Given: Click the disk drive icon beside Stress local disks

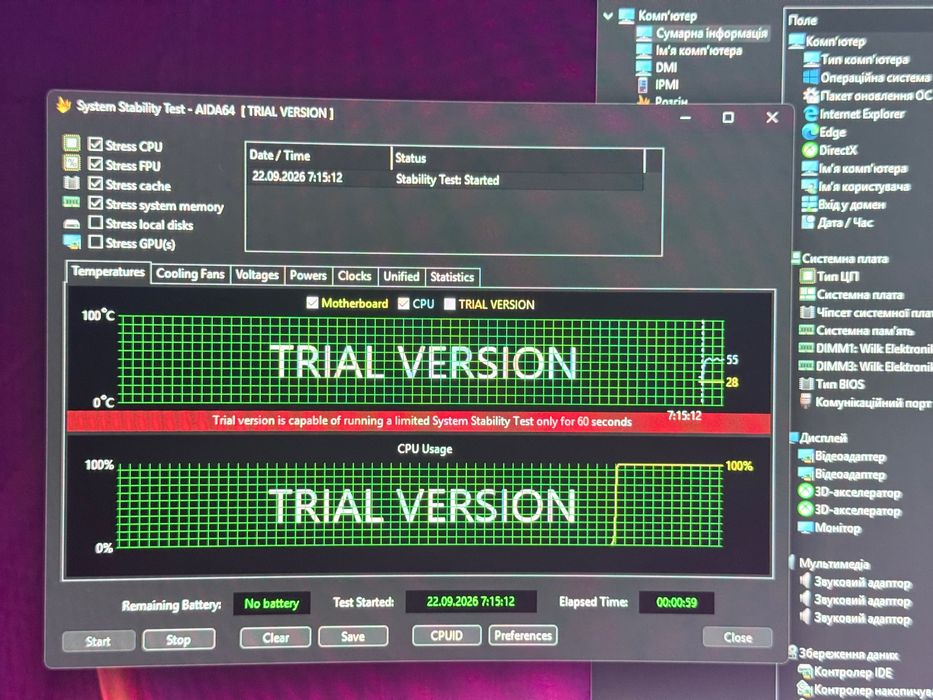Looking at the screenshot, I should (x=71, y=224).
